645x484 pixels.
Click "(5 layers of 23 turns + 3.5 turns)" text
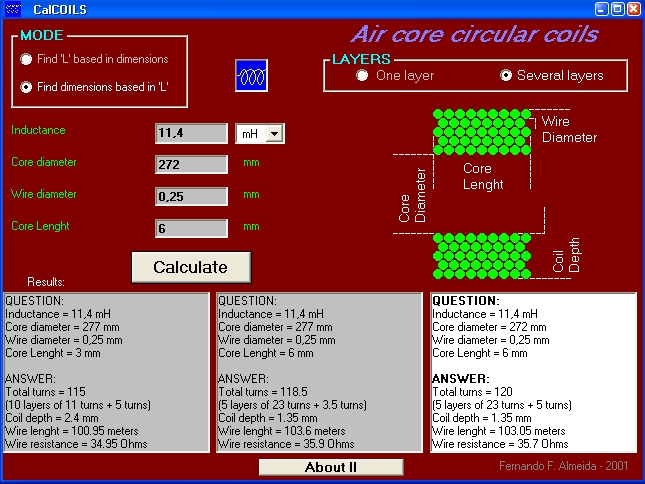(x=292, y=405)
